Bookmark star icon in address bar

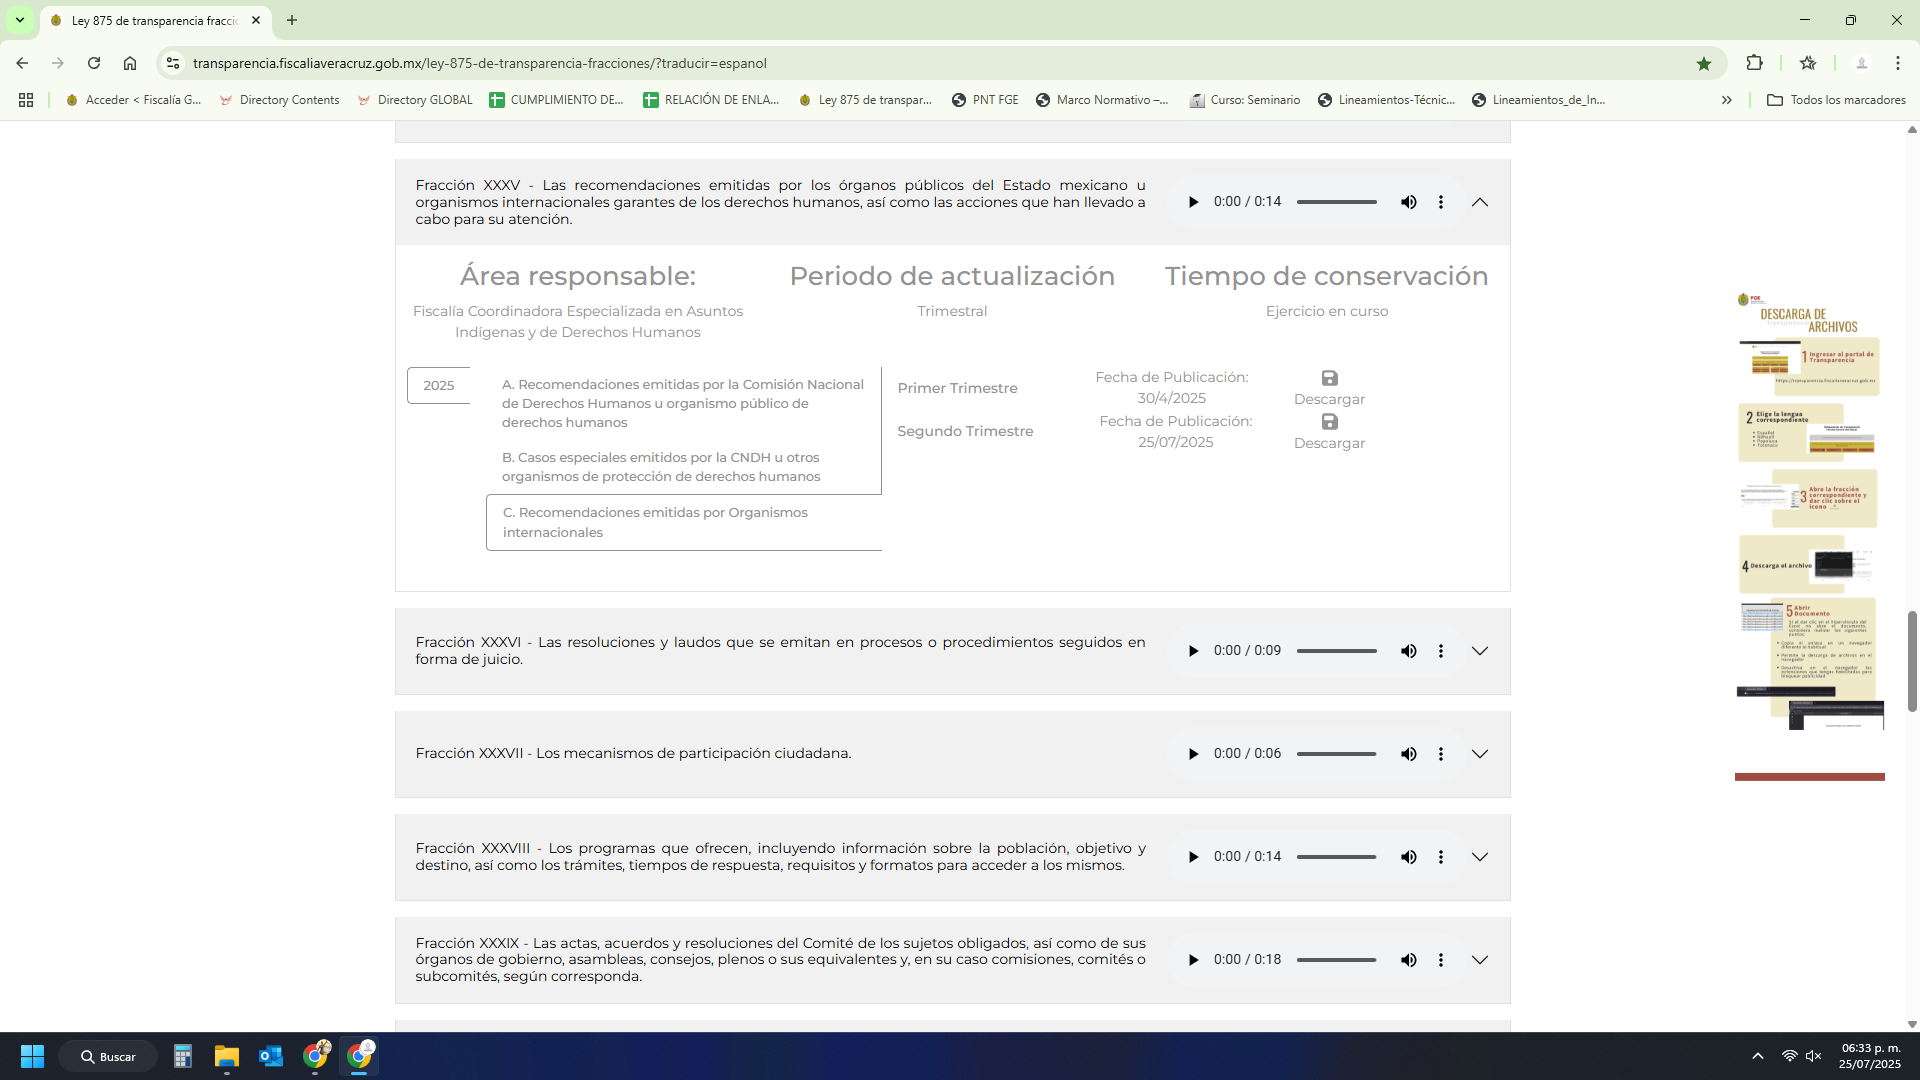[1704, 63]
